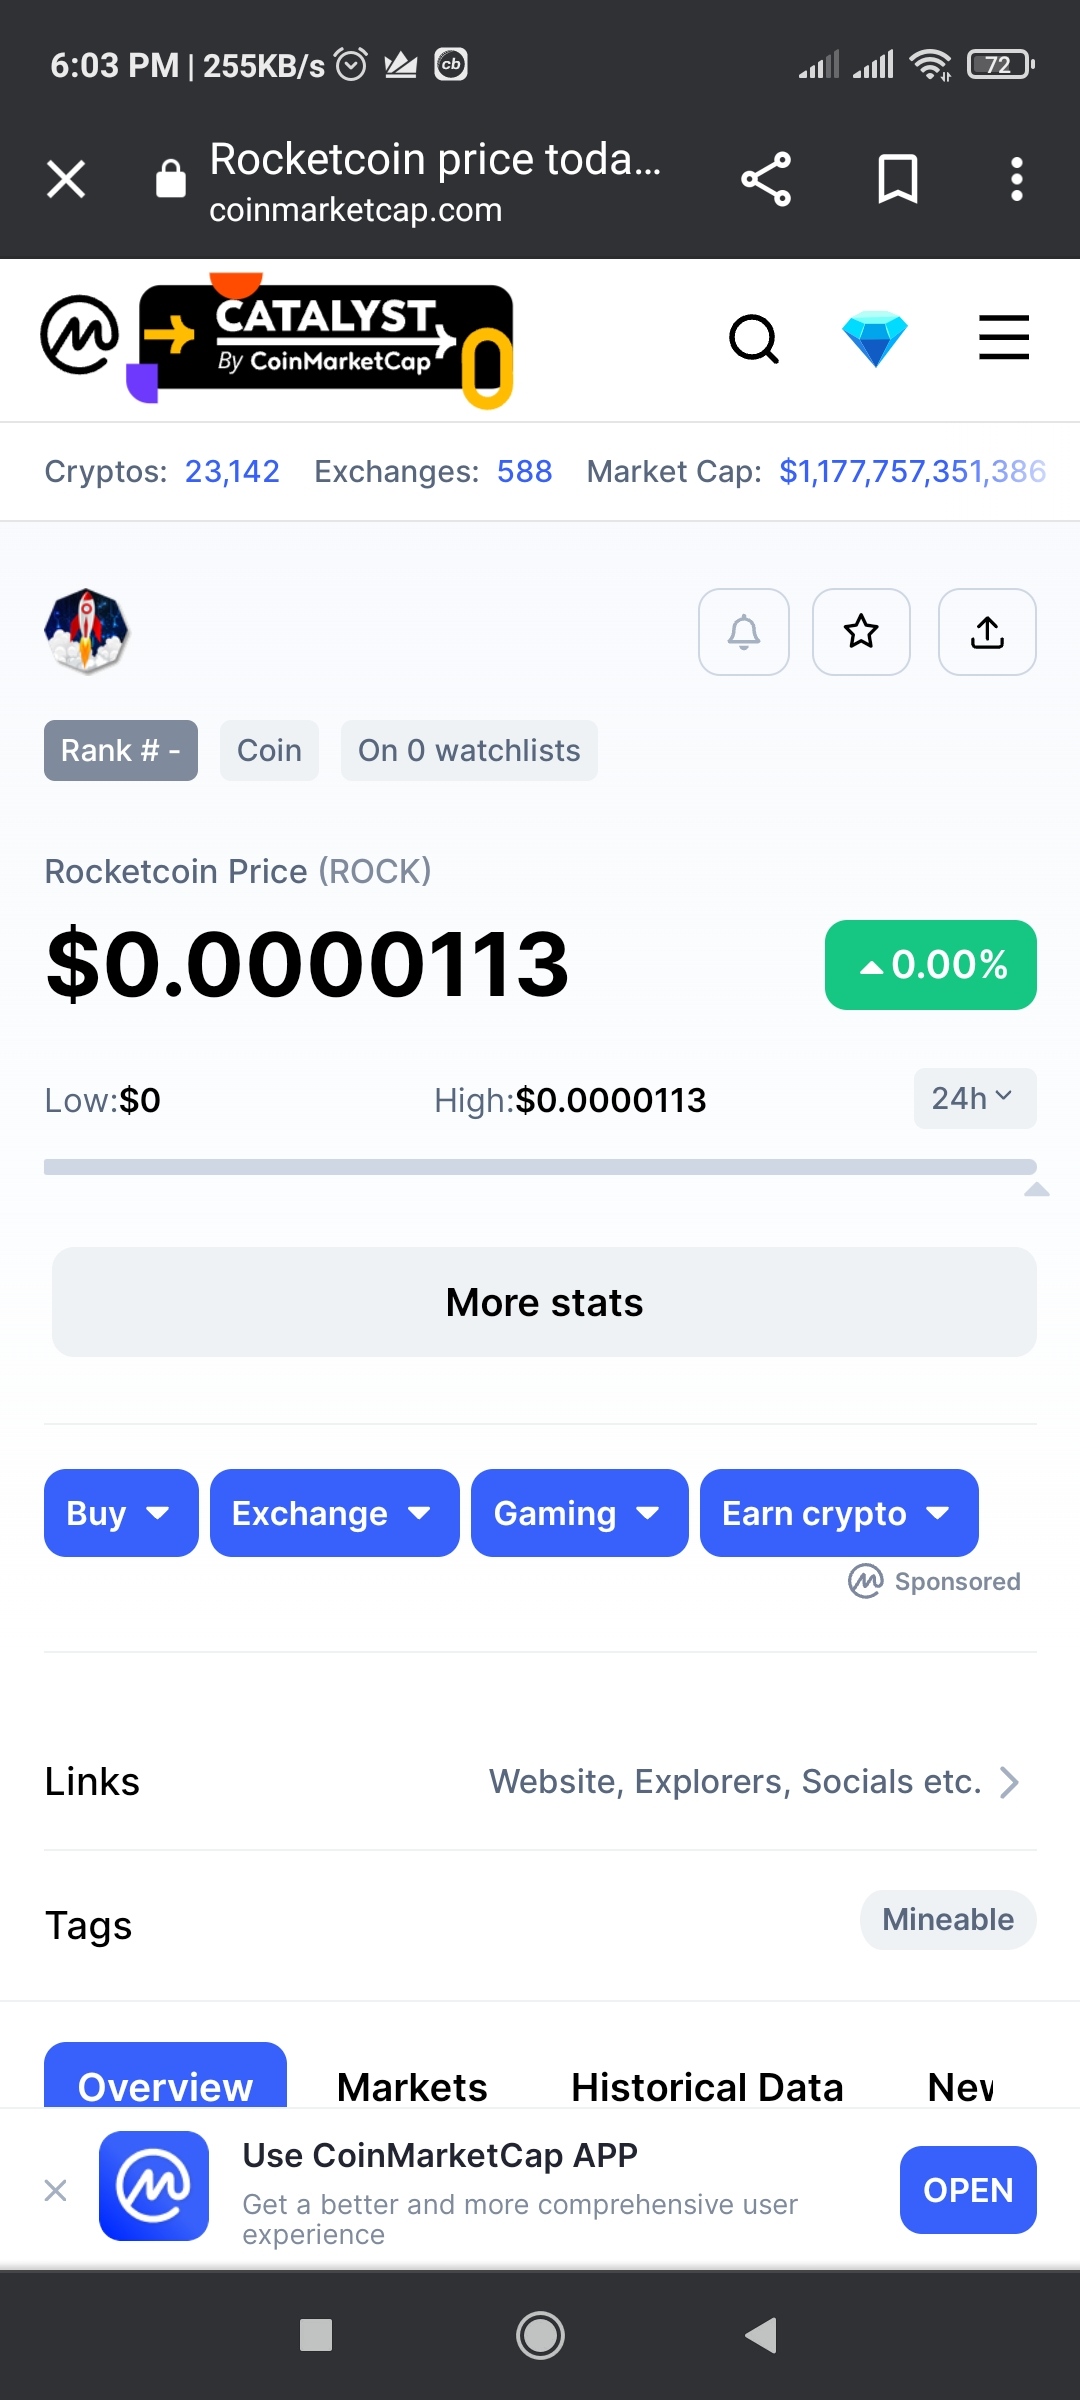This screenshot has height=2400, width=1080.
Task: Open the Exchange dropdown
Action: 334,1513
